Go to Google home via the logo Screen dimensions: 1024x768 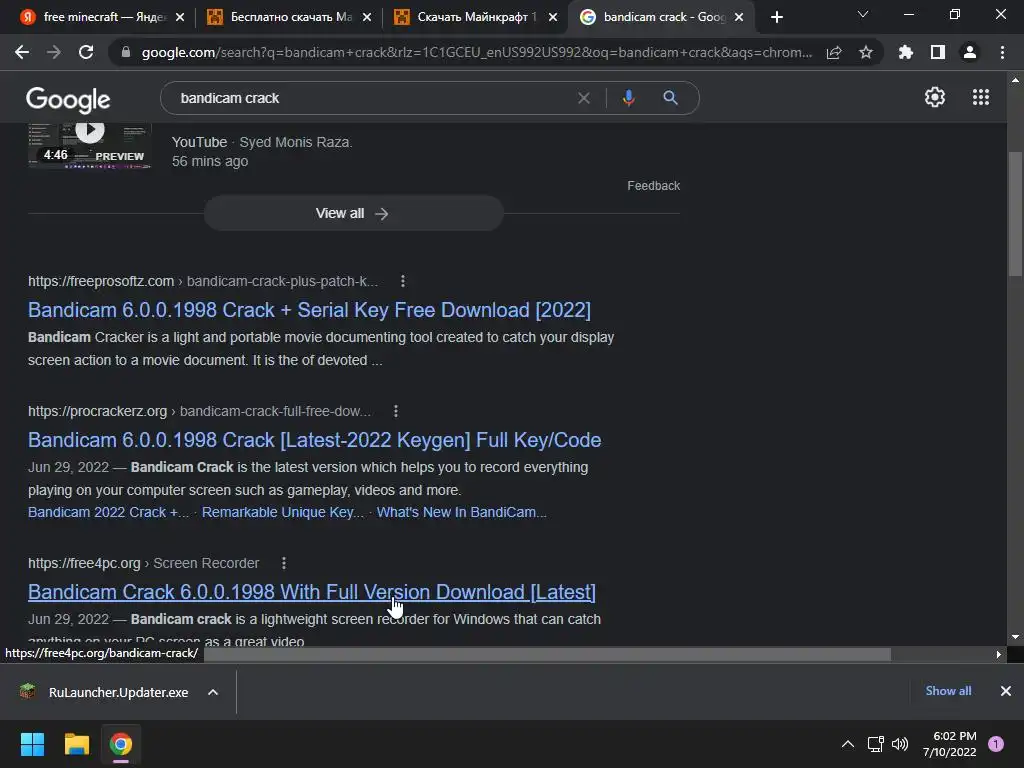pyautogui.click(x=68, y=100)
